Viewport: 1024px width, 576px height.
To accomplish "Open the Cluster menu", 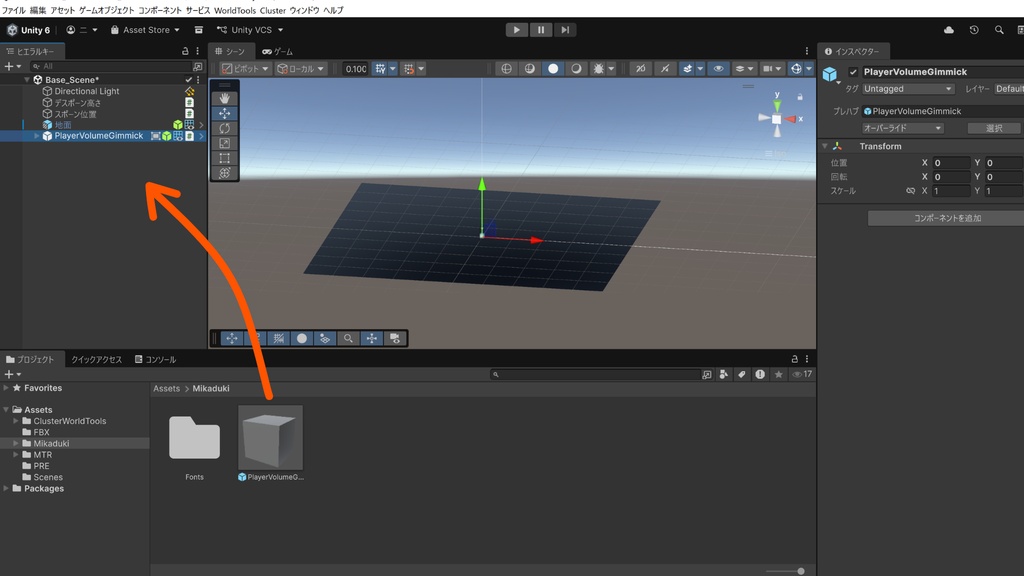I will 273,10.
